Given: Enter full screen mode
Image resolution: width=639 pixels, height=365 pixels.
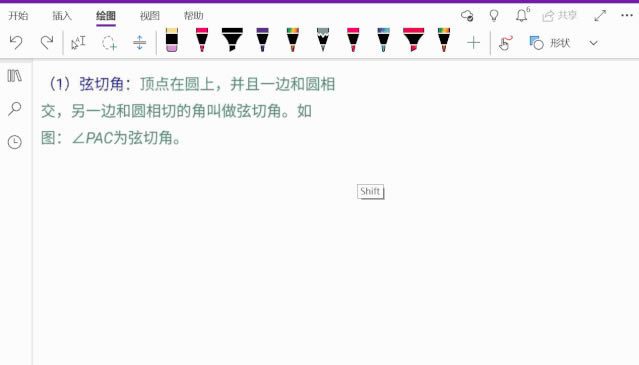Looking at the screenshot, I should pyautogui.click(x=600, y=15).
